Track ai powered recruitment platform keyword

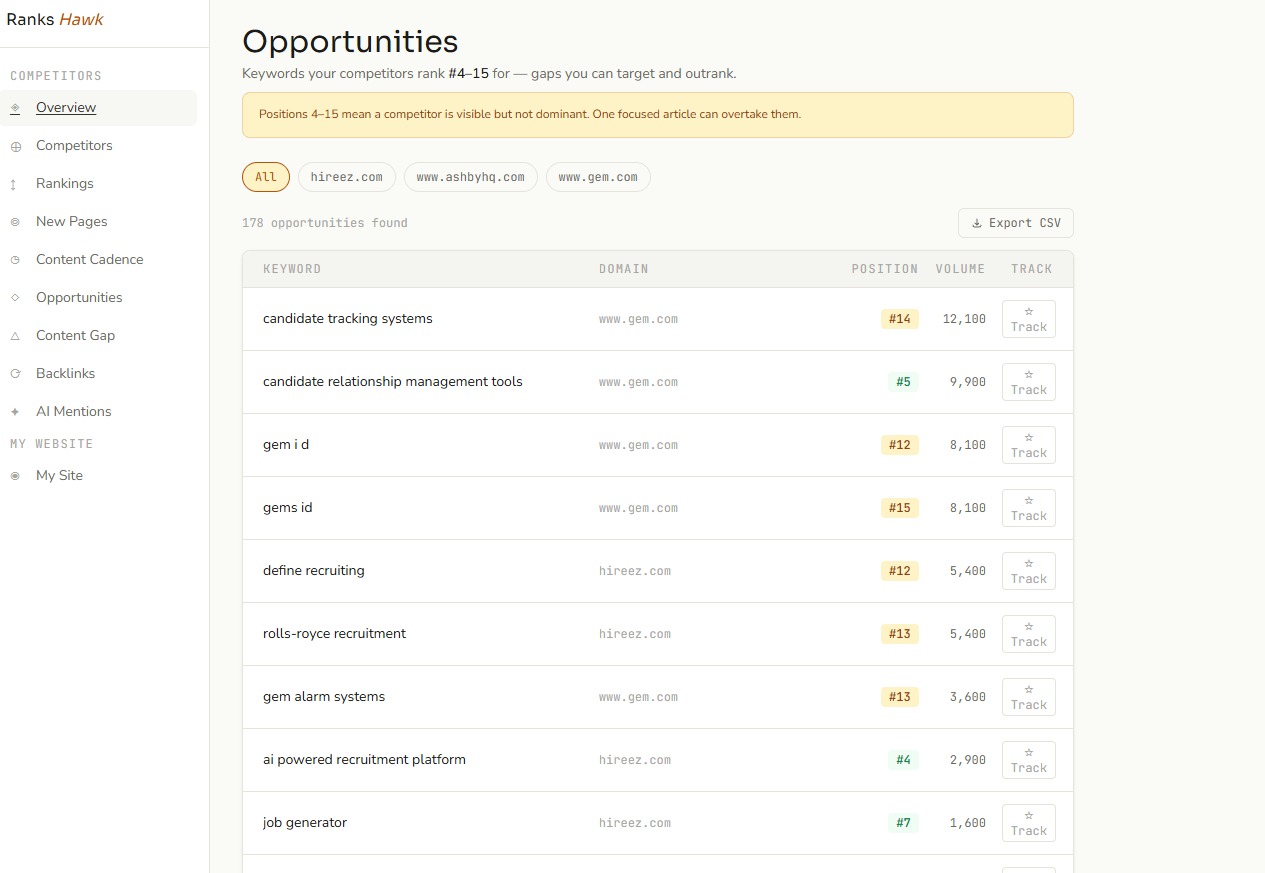[1029, 760]
